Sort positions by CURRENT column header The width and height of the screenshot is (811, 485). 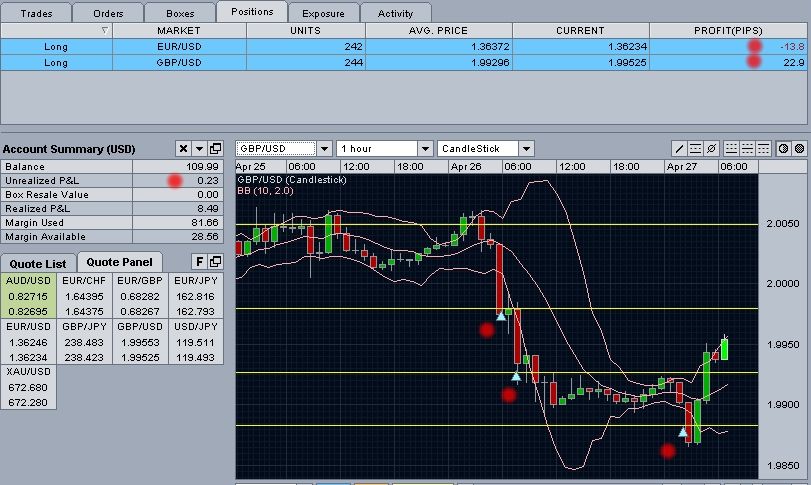(580, 31)
